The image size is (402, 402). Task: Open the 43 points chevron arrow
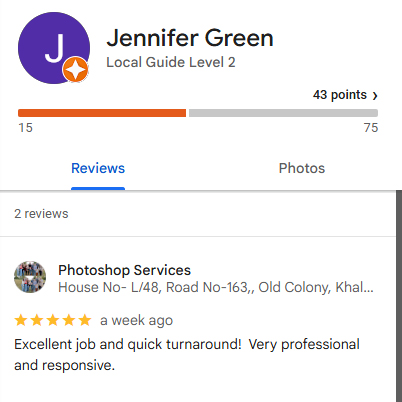coord(375,96)
